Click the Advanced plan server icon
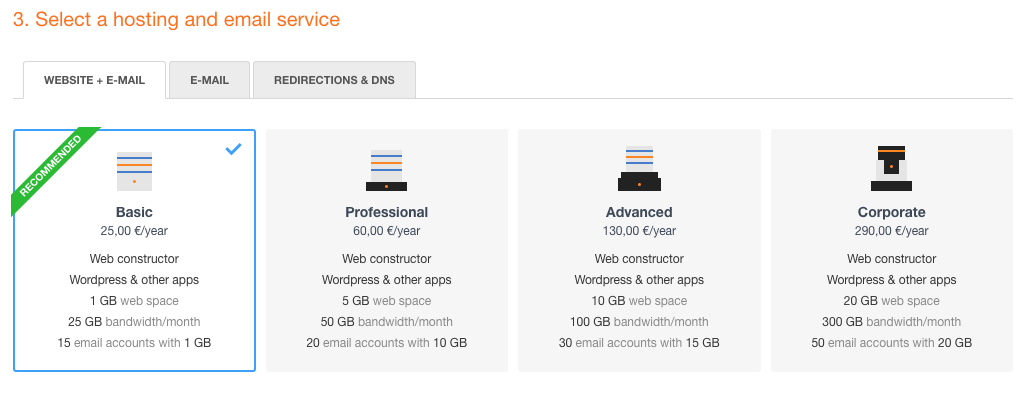1026x395 pixels. tap(639, 168)
